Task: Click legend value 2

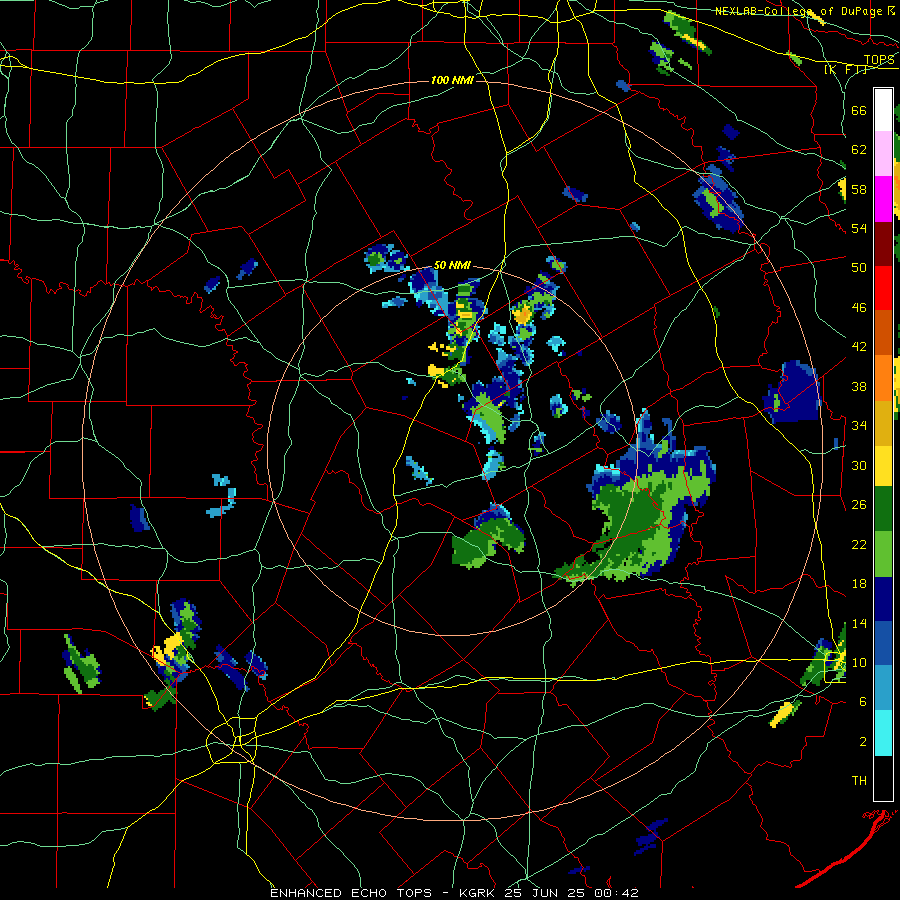Action: click(863, 742)
